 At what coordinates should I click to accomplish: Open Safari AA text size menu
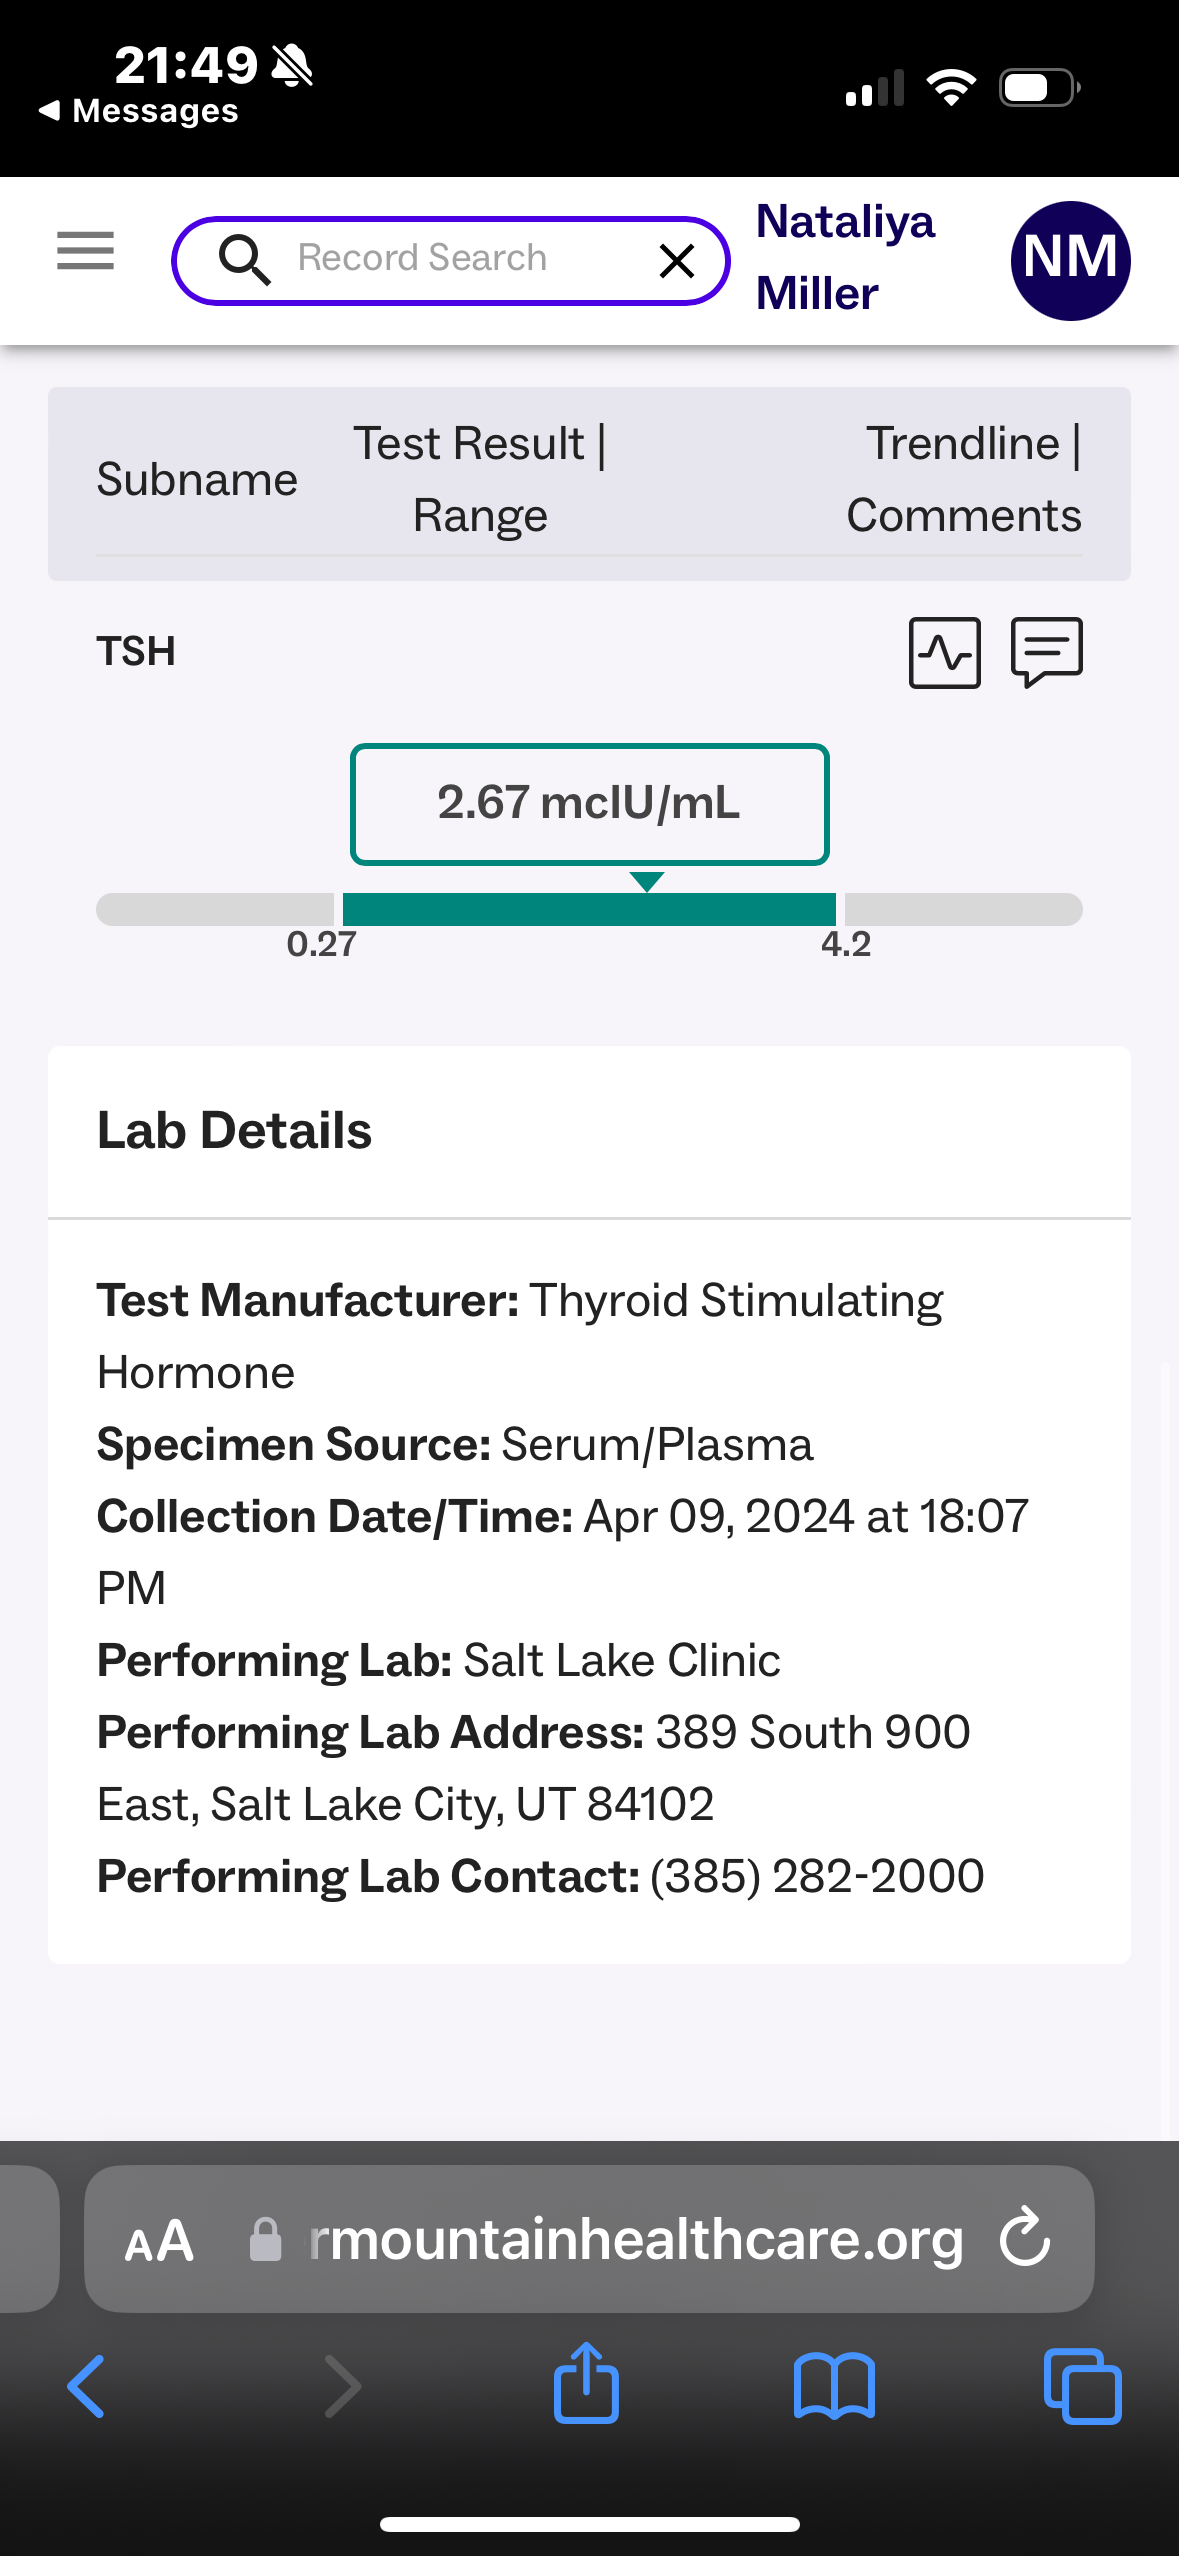coord(159,2240)
